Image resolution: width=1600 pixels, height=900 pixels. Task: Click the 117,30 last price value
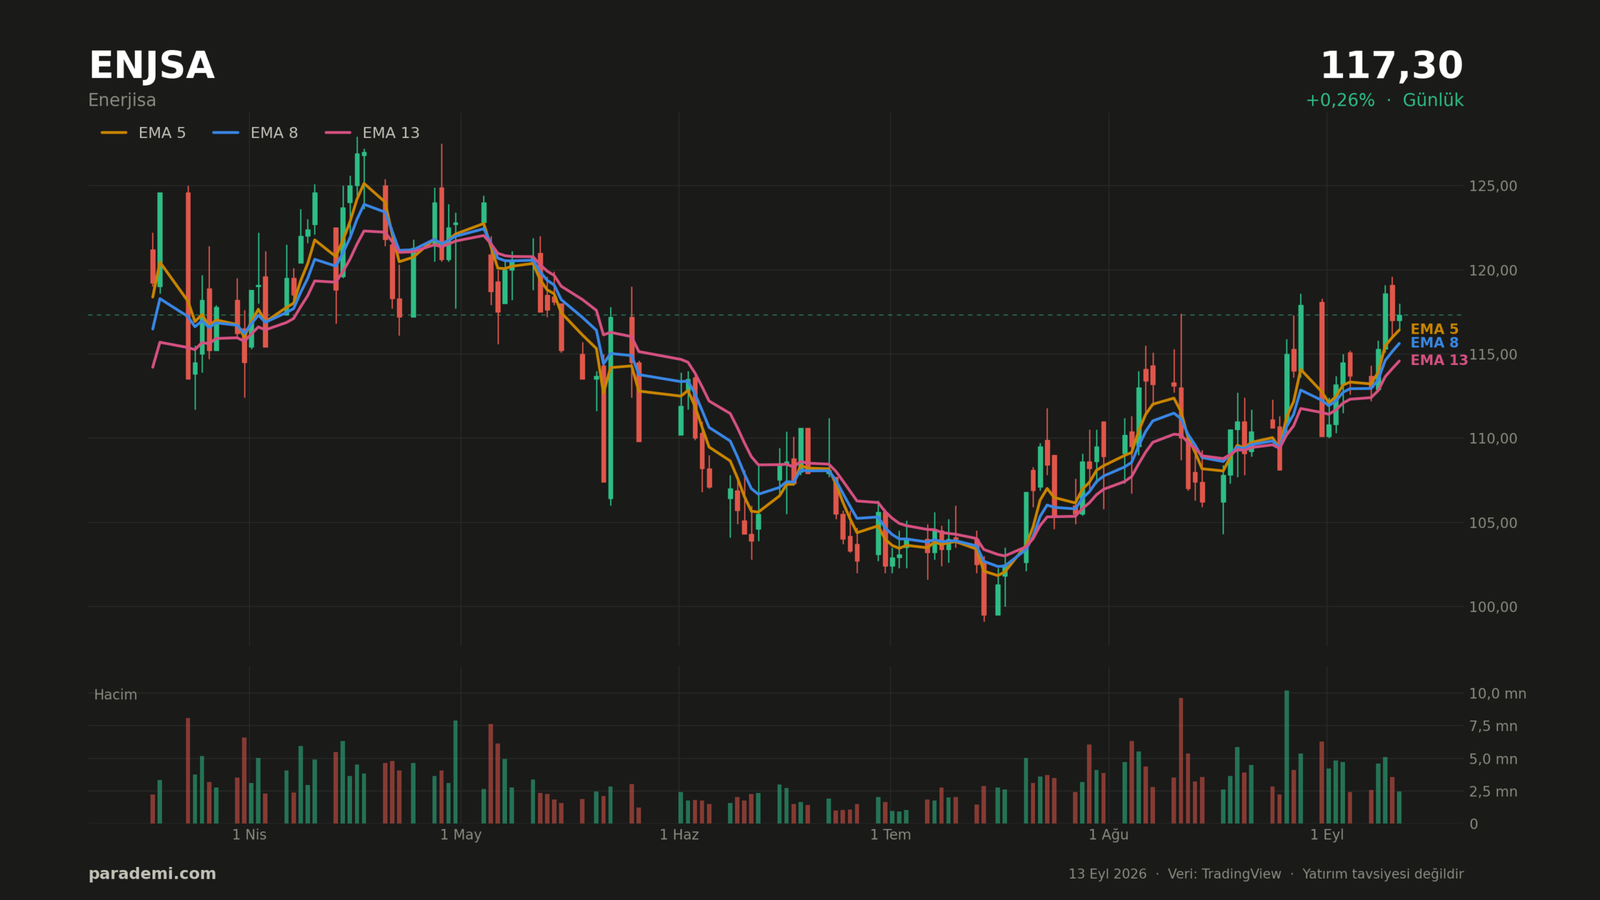coord(1391,66)
